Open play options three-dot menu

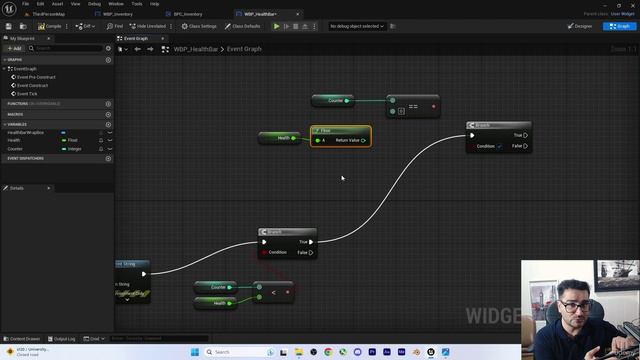[x=314, y=26]
